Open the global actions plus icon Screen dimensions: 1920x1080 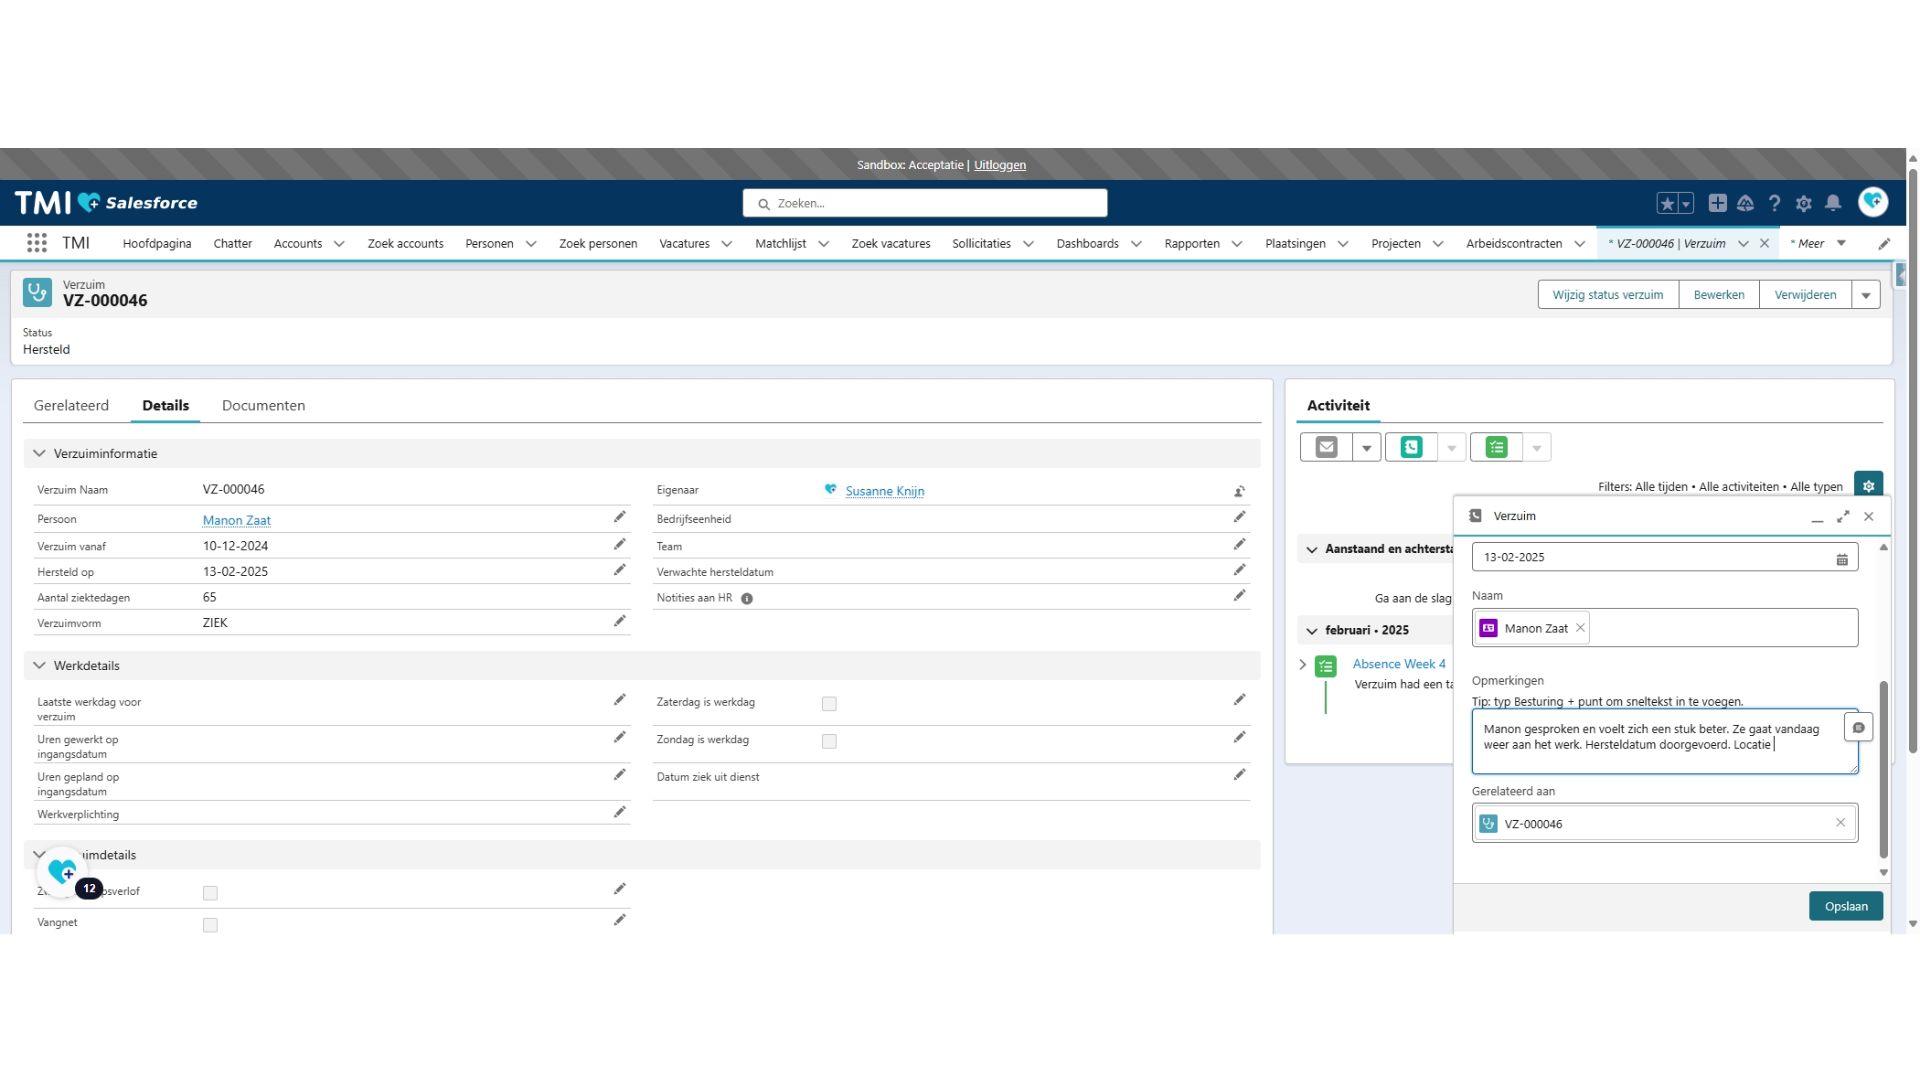(x=1718, y=203)
